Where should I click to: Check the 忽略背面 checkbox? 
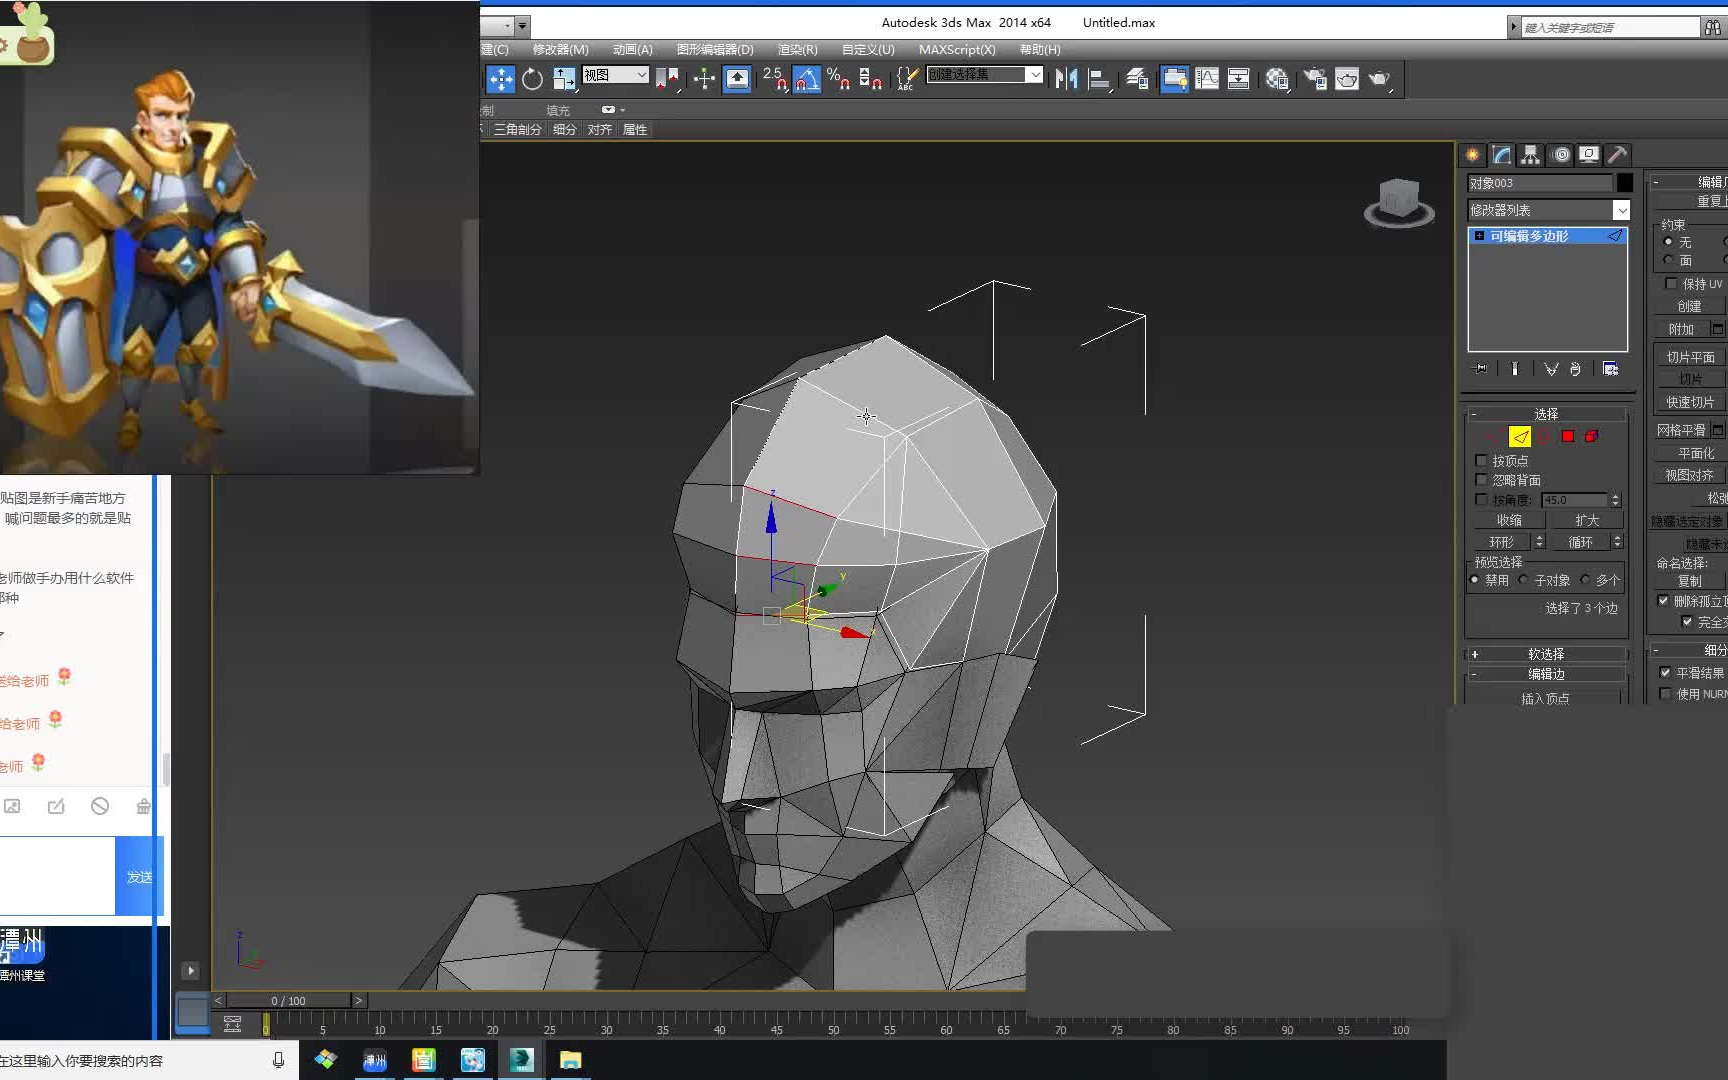point(1481,480)
